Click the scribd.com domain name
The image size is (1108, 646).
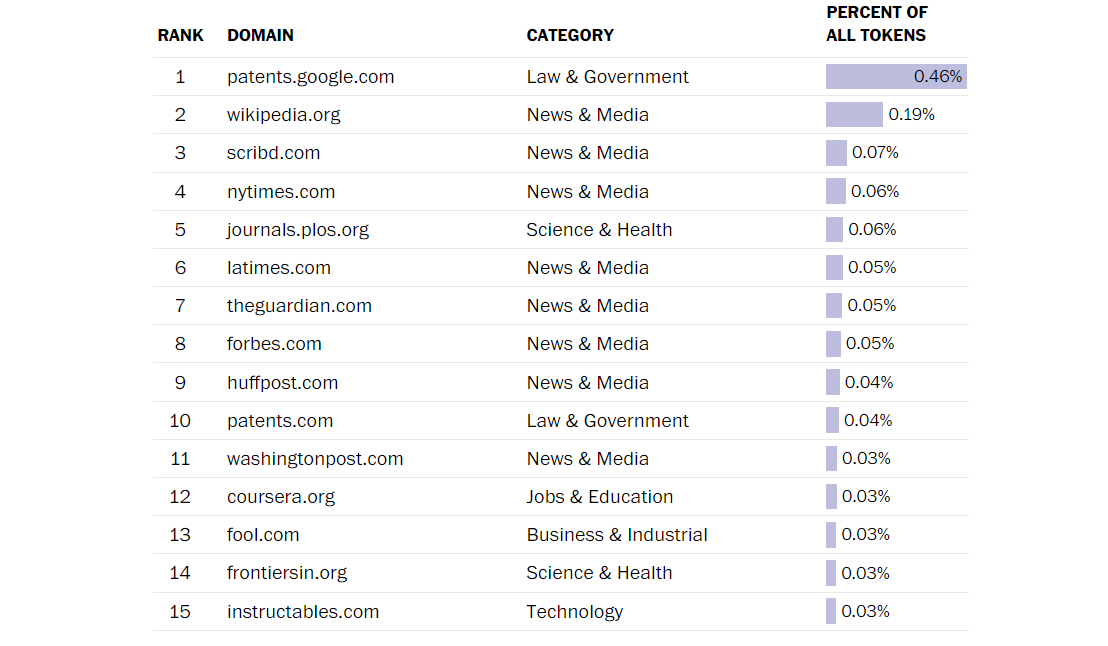[273, 153]
